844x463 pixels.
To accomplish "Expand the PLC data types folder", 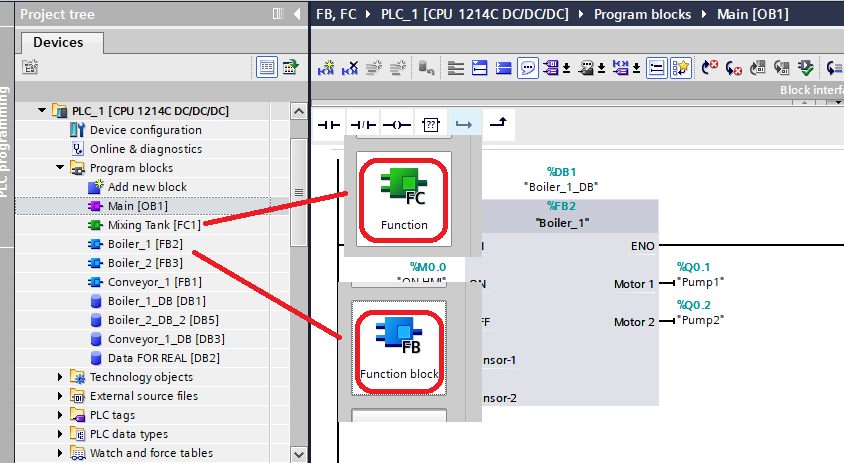I will point(60,434).
